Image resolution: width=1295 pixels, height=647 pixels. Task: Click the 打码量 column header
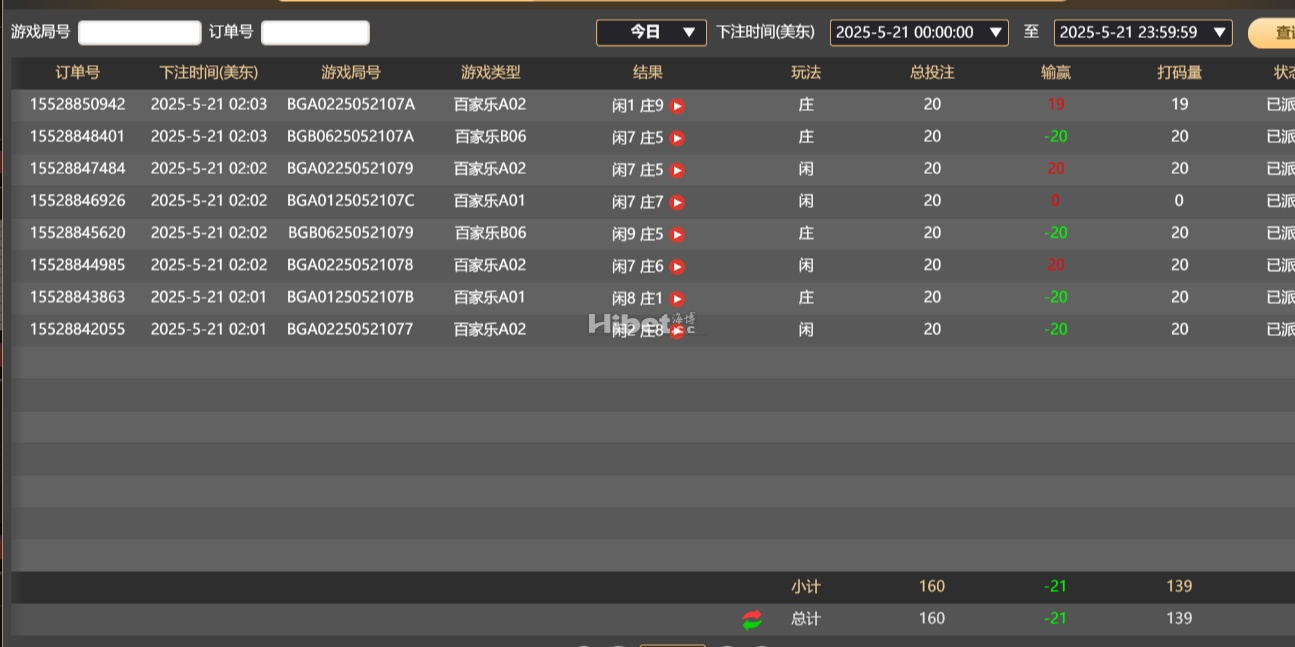[x=1179, y=73]
